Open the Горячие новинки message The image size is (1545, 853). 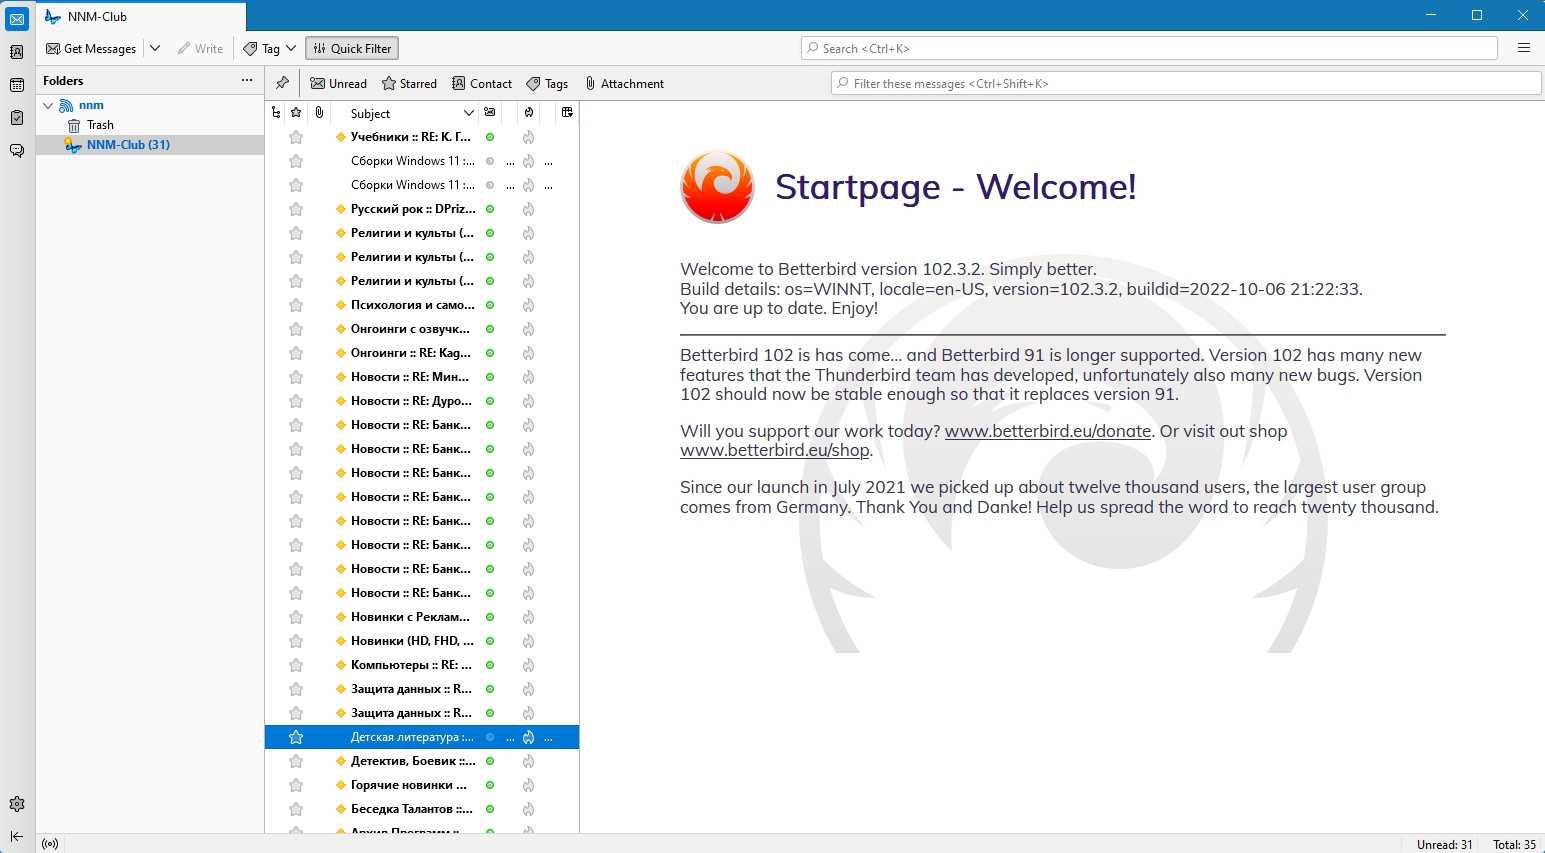(x=409, y=785)
